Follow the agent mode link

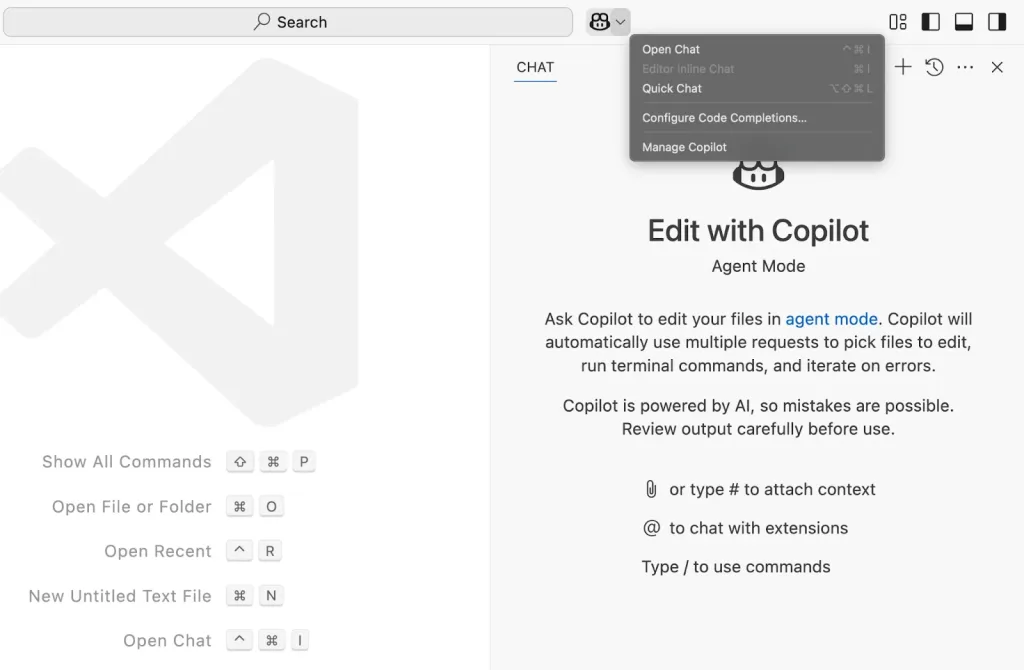click(x=831, y=319)
